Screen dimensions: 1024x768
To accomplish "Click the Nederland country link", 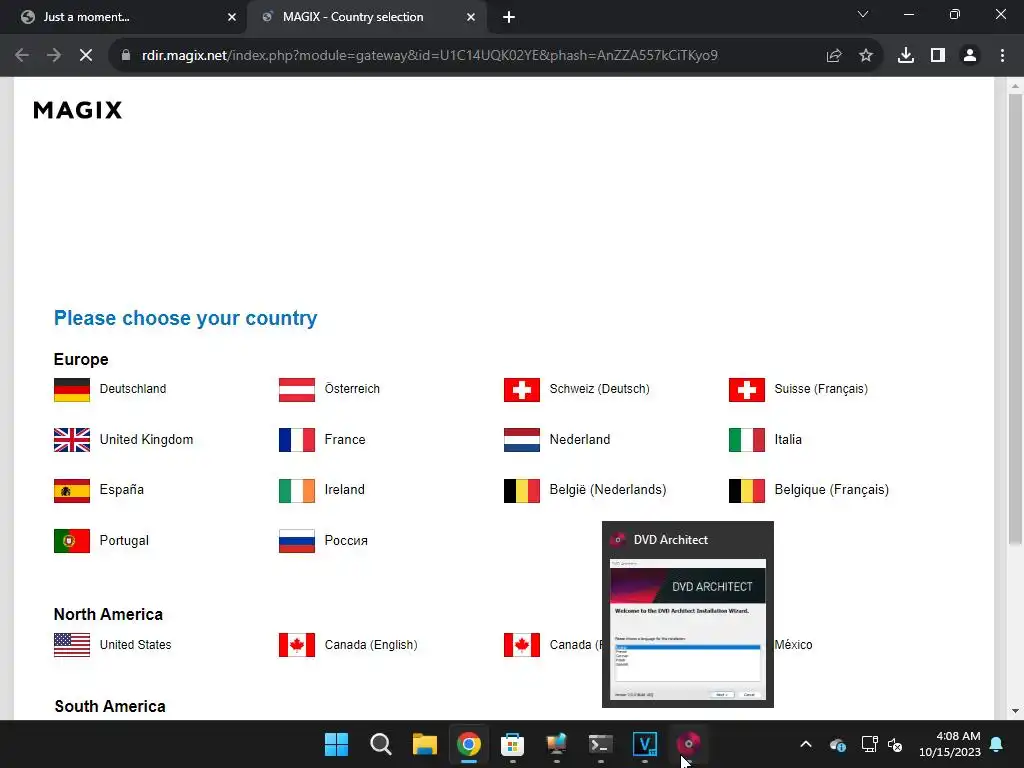I will (580, 440).
